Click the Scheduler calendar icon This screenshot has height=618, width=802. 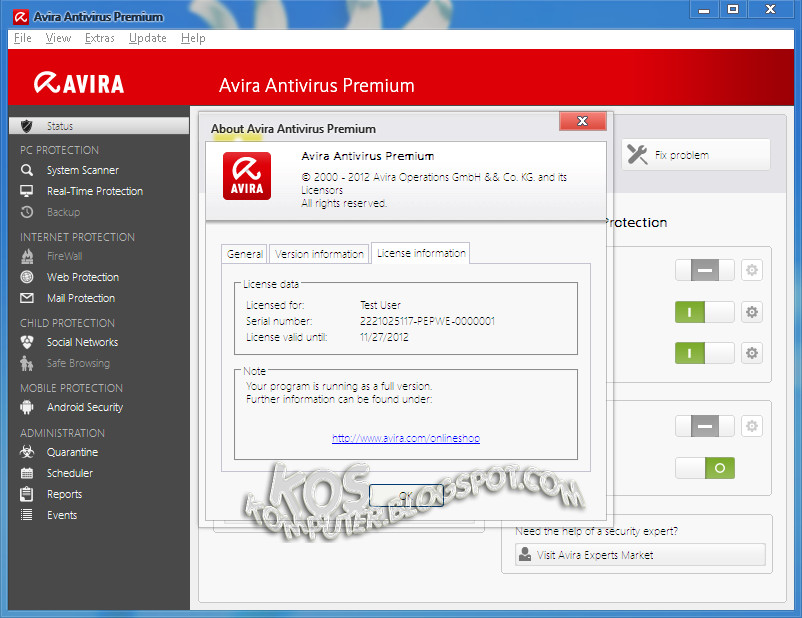click(27, 473)
